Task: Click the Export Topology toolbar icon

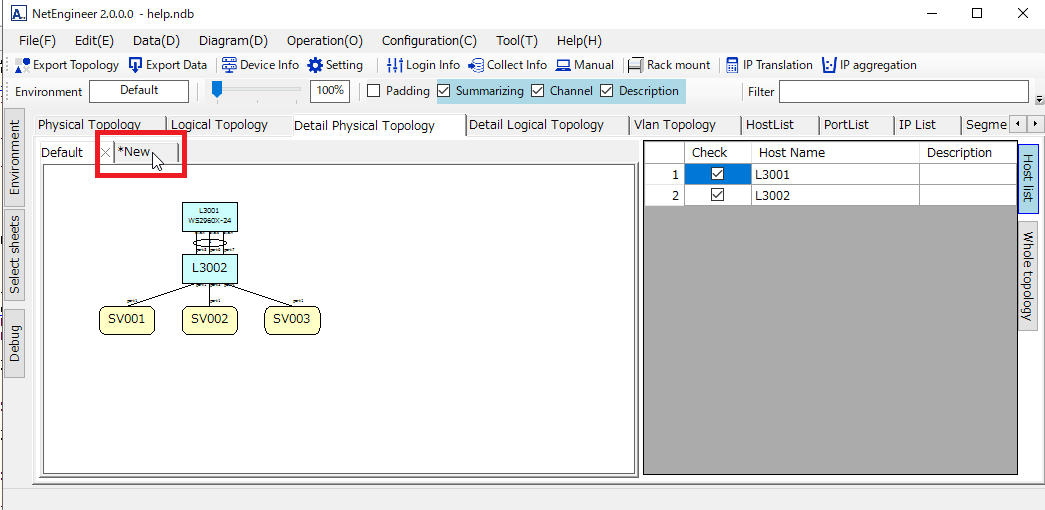Action: tap(24, 65)
